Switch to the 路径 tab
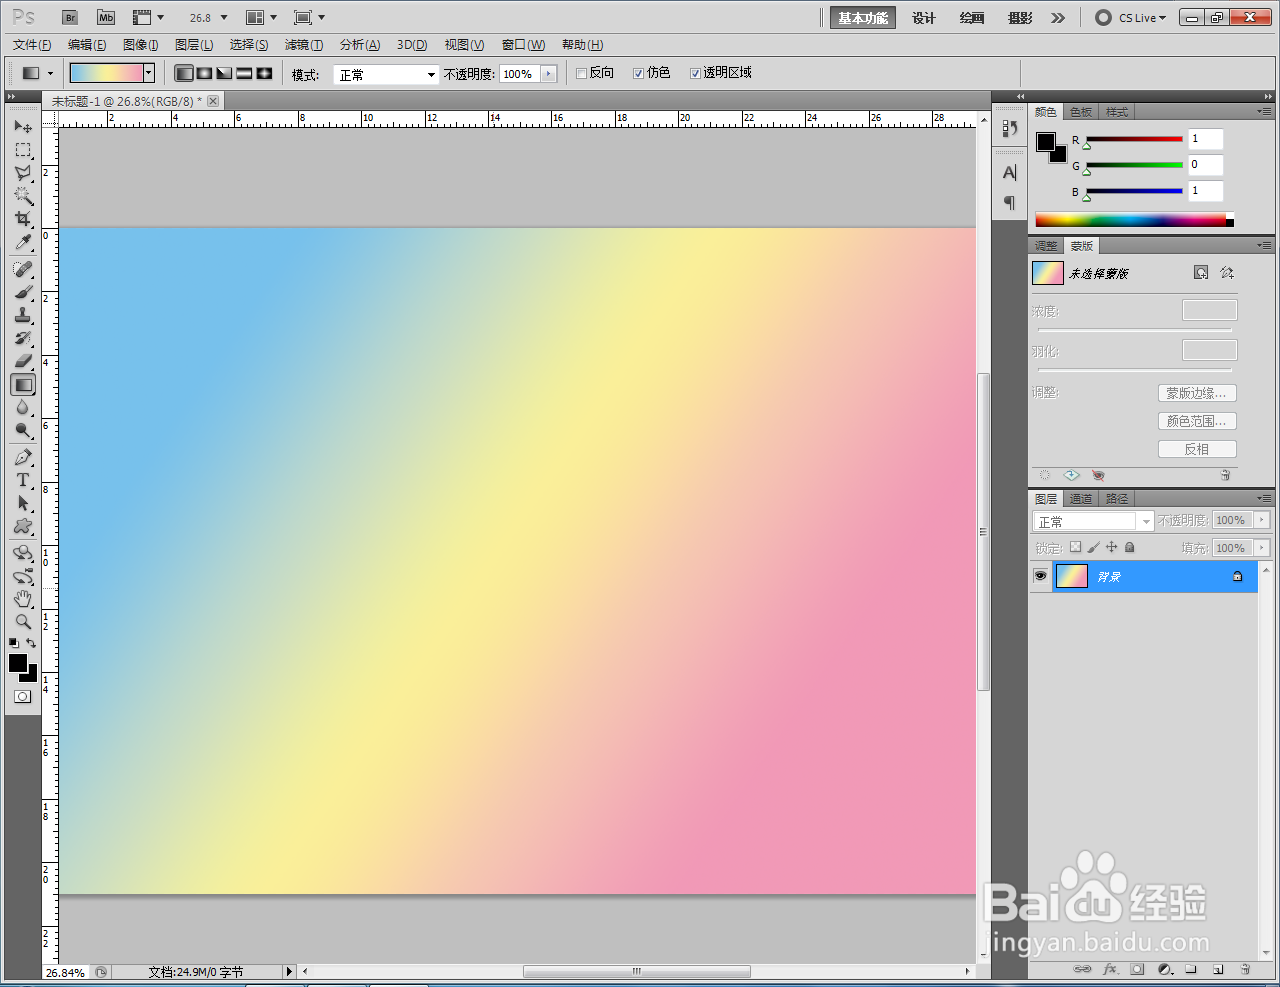The image size is (1280, 987). pos(1117,499)
